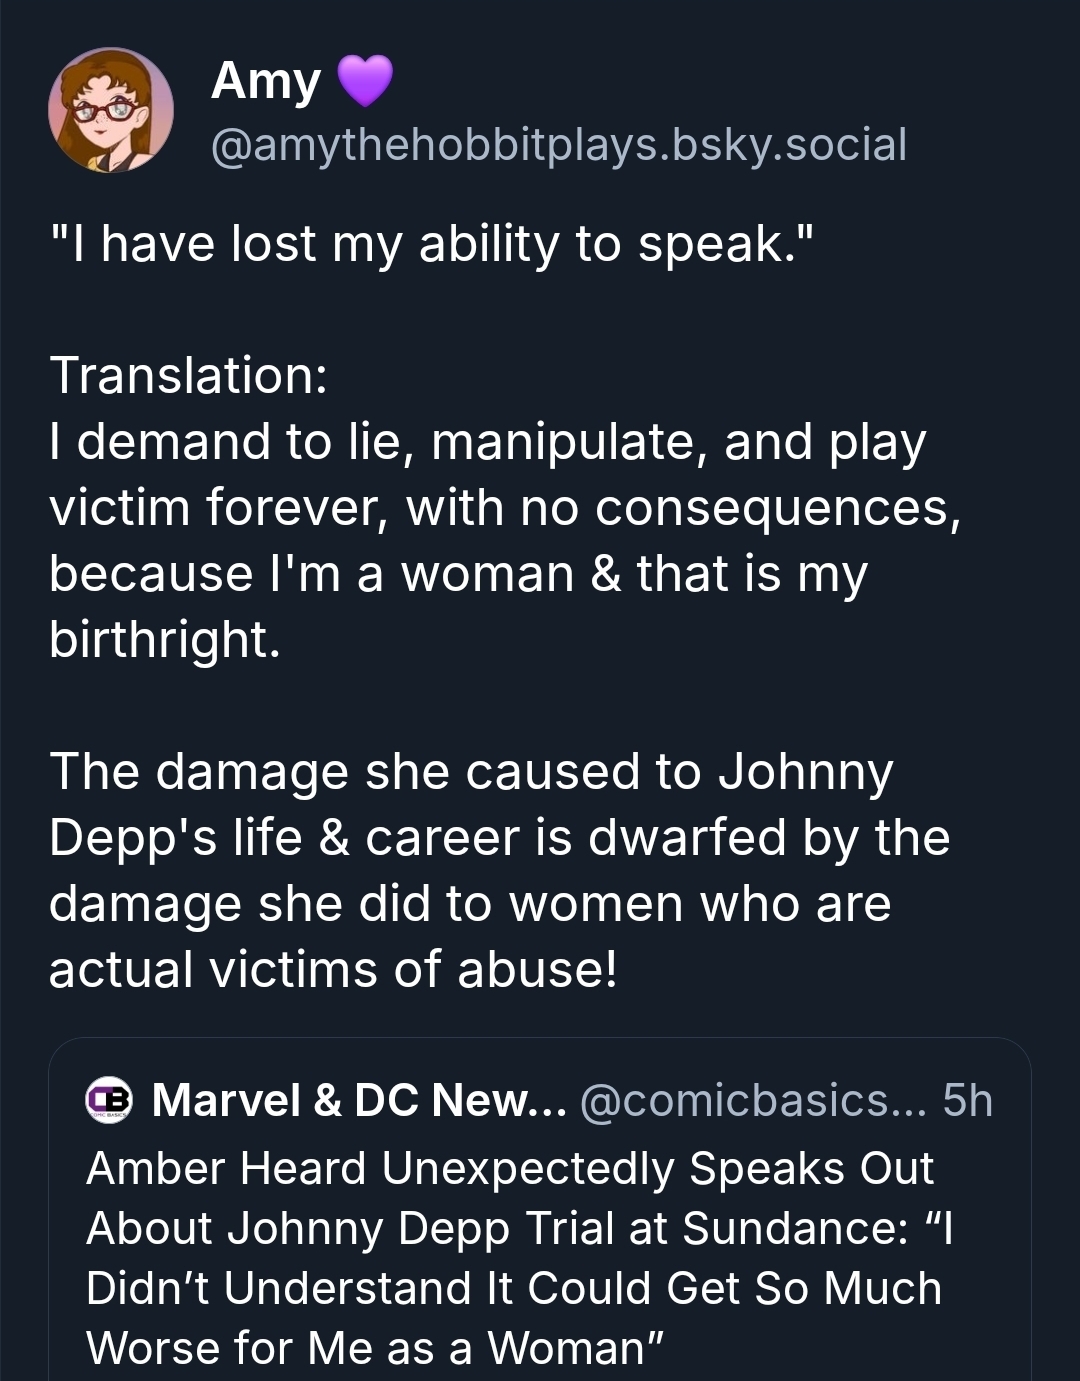
Task: Click "actual victims of abuse!" line
Action: [x=333, y=969]
